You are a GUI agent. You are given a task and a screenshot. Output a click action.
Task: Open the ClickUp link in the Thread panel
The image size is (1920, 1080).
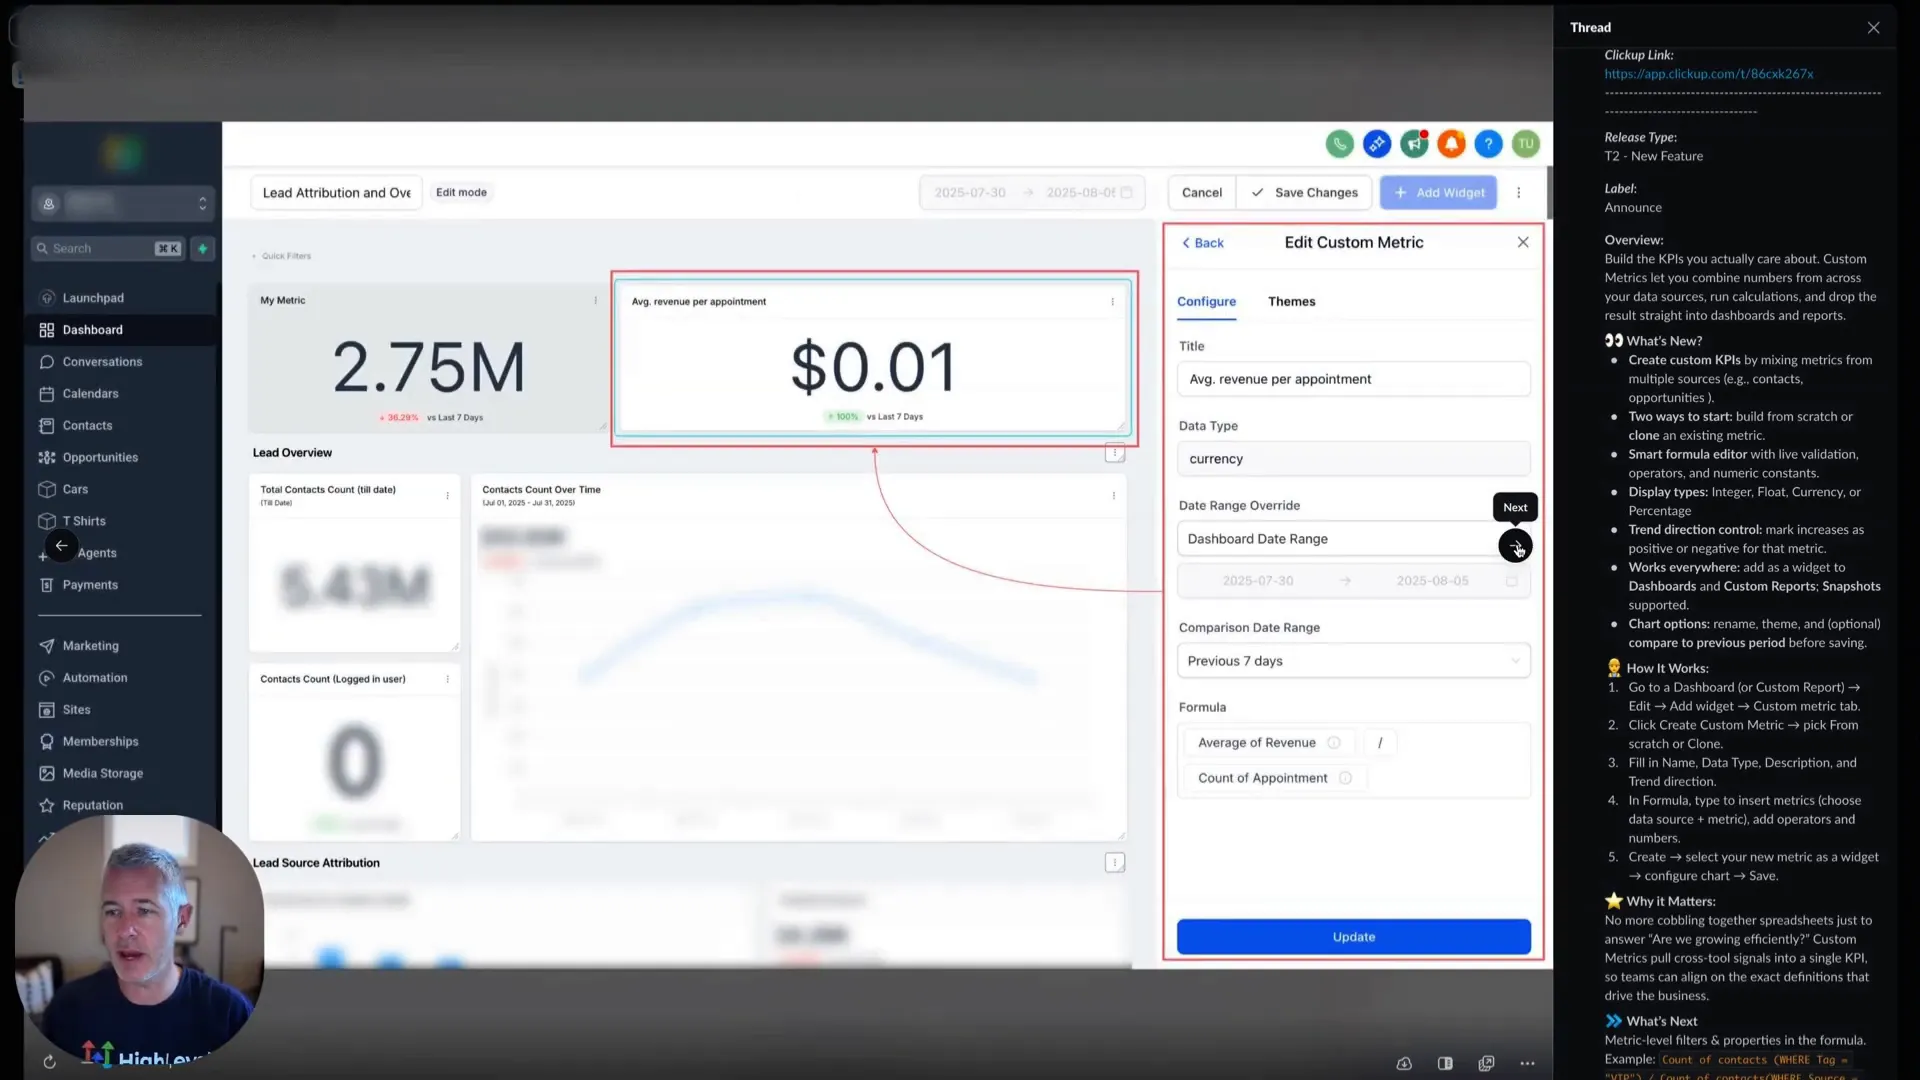[x=1708, y=73]
